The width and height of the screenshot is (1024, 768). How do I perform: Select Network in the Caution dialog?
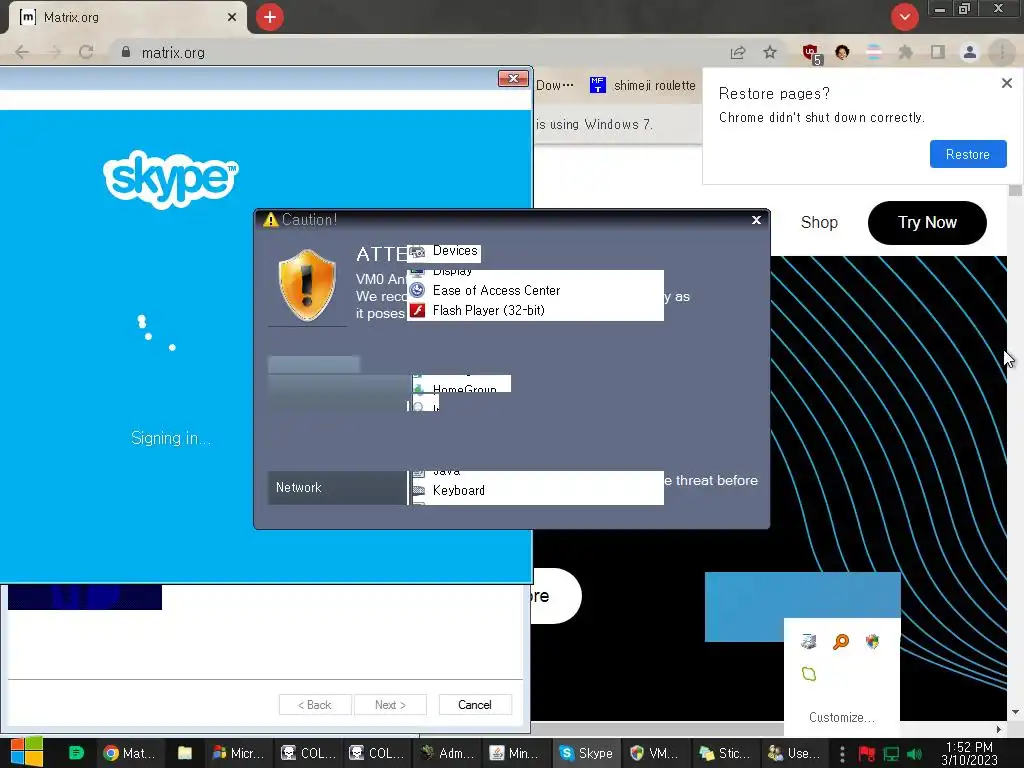tap(337, 487)
